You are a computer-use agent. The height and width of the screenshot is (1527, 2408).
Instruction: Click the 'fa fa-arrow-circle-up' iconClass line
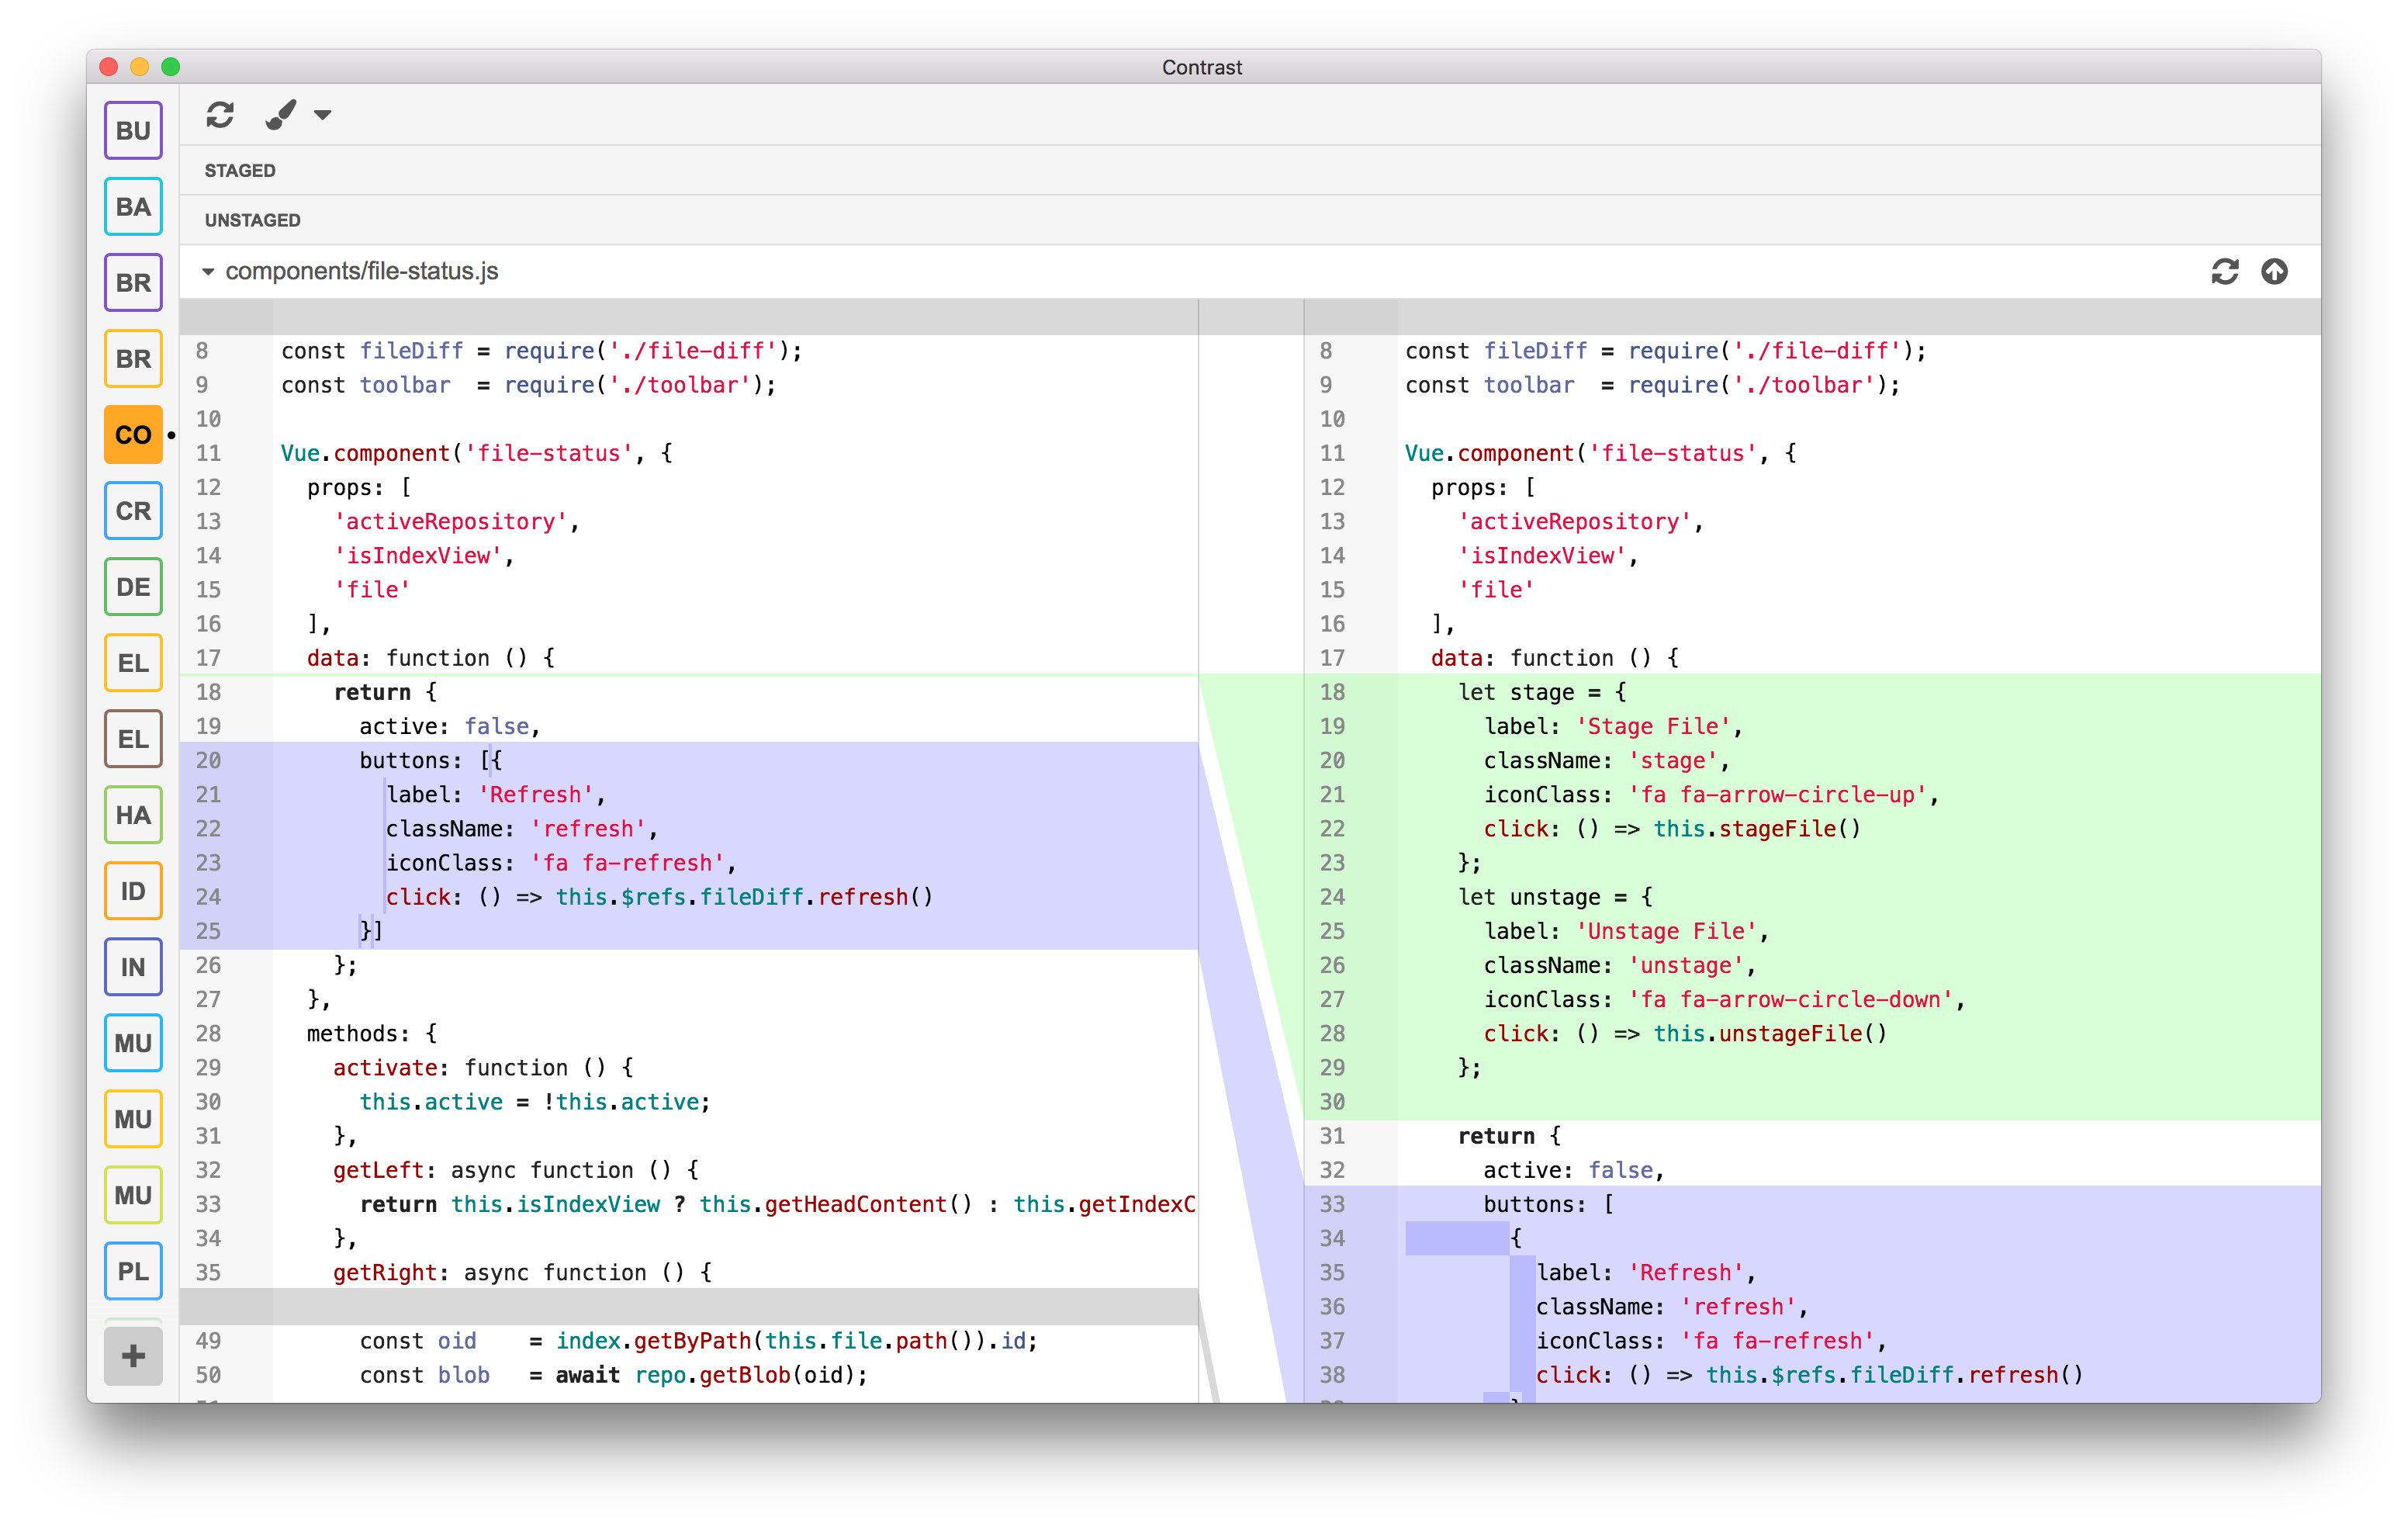pyautogui.click(x=1711, y=794)
